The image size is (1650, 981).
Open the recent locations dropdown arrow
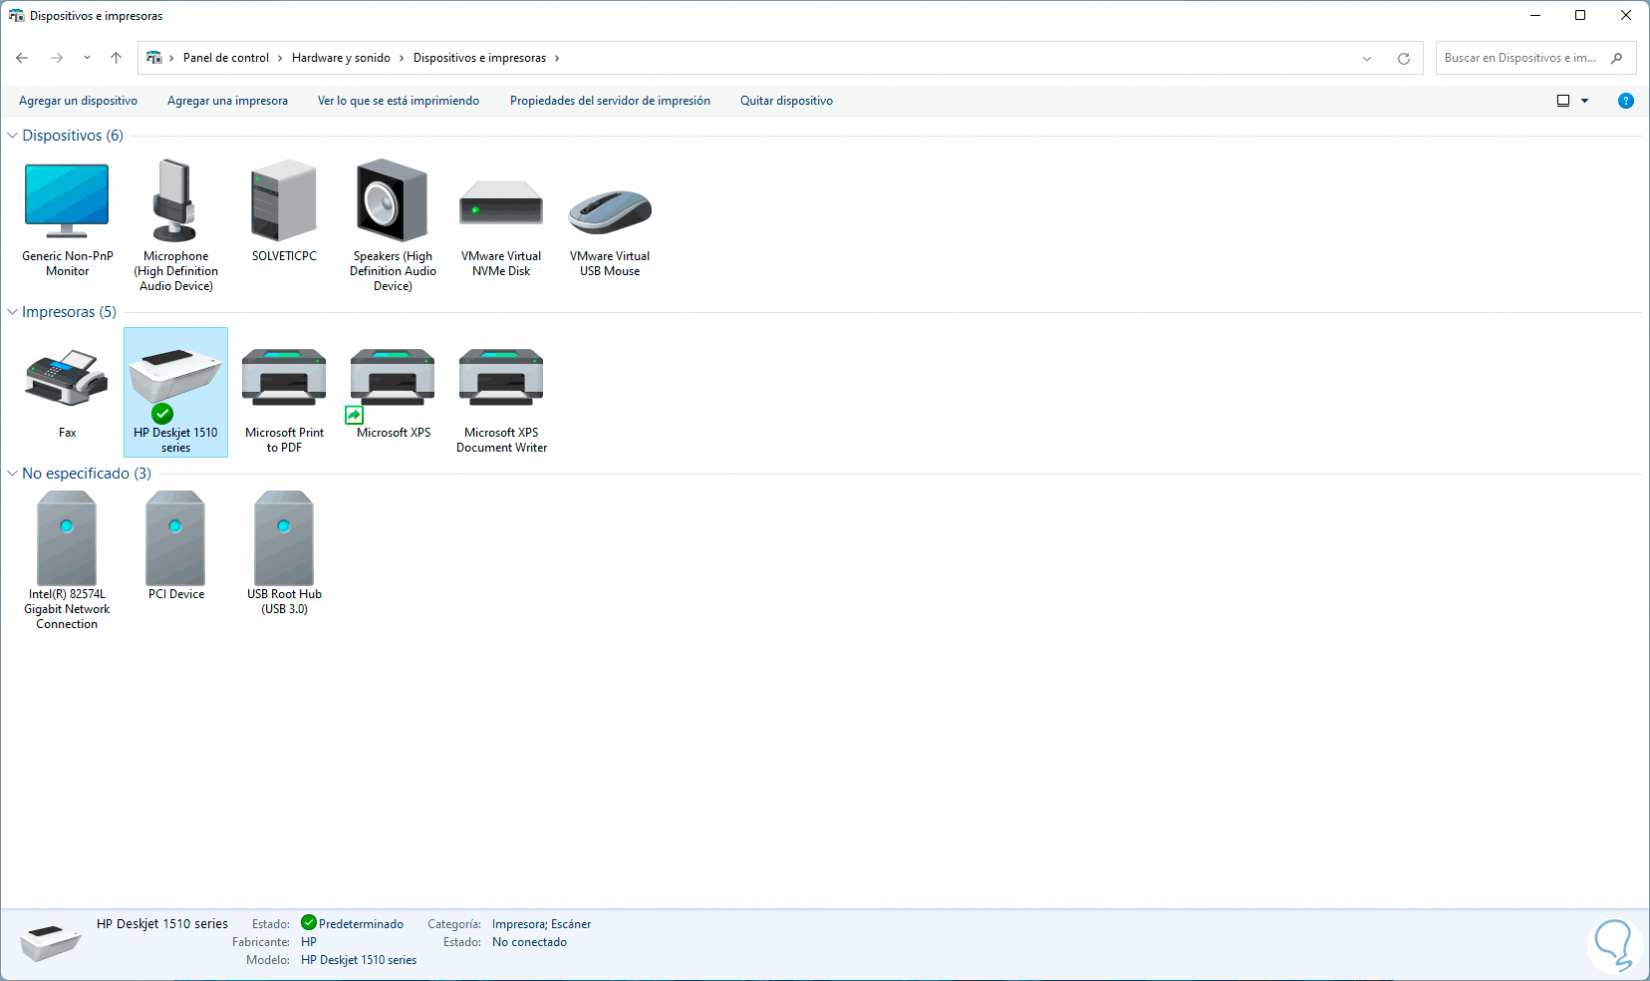87,58
